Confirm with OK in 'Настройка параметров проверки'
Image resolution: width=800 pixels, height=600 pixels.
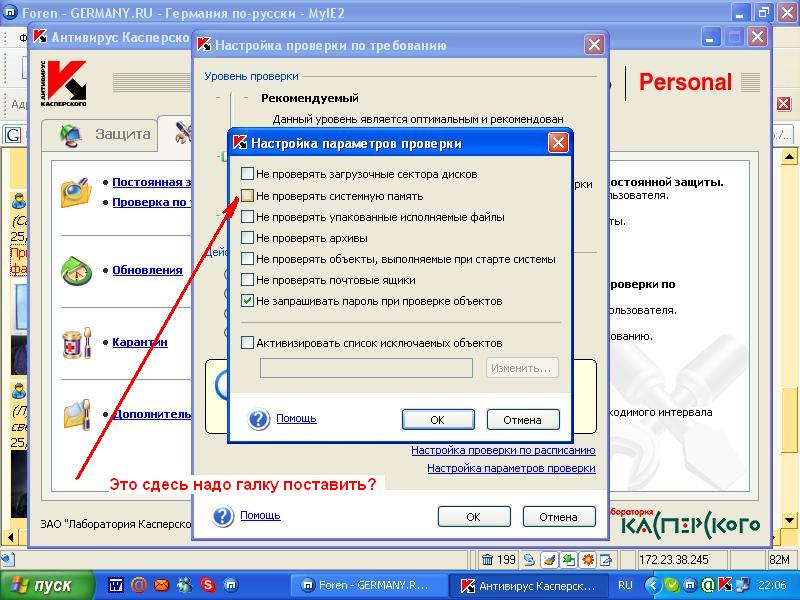[438, 419]
